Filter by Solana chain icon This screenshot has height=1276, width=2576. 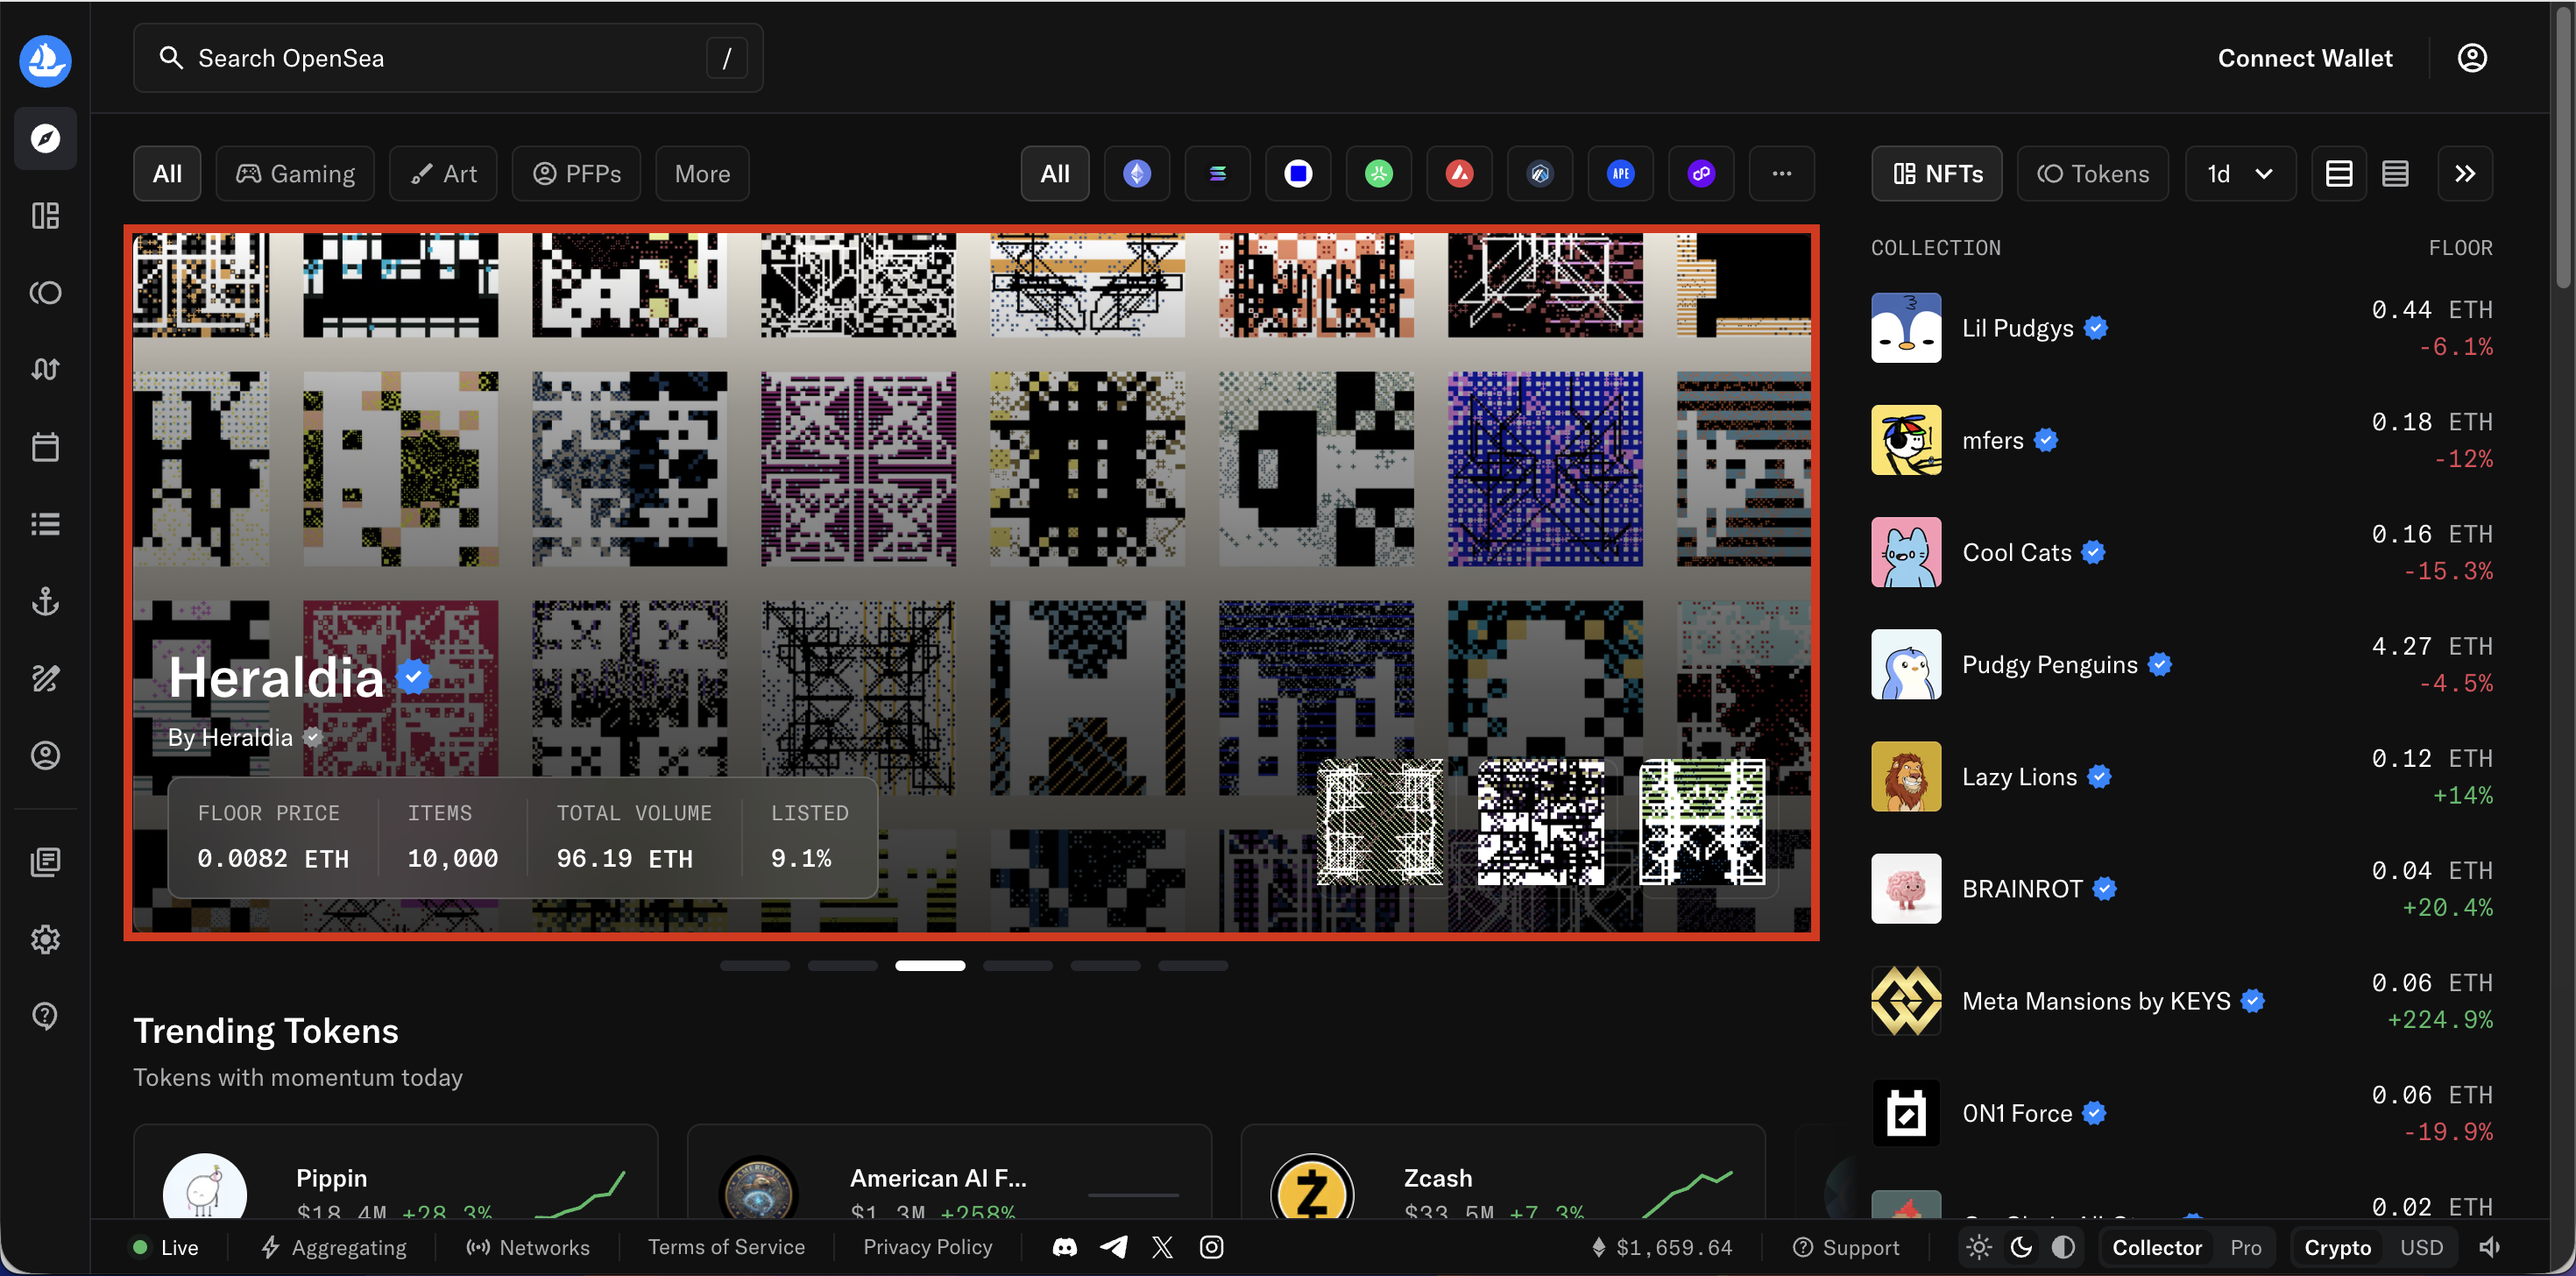(1217, 174)
